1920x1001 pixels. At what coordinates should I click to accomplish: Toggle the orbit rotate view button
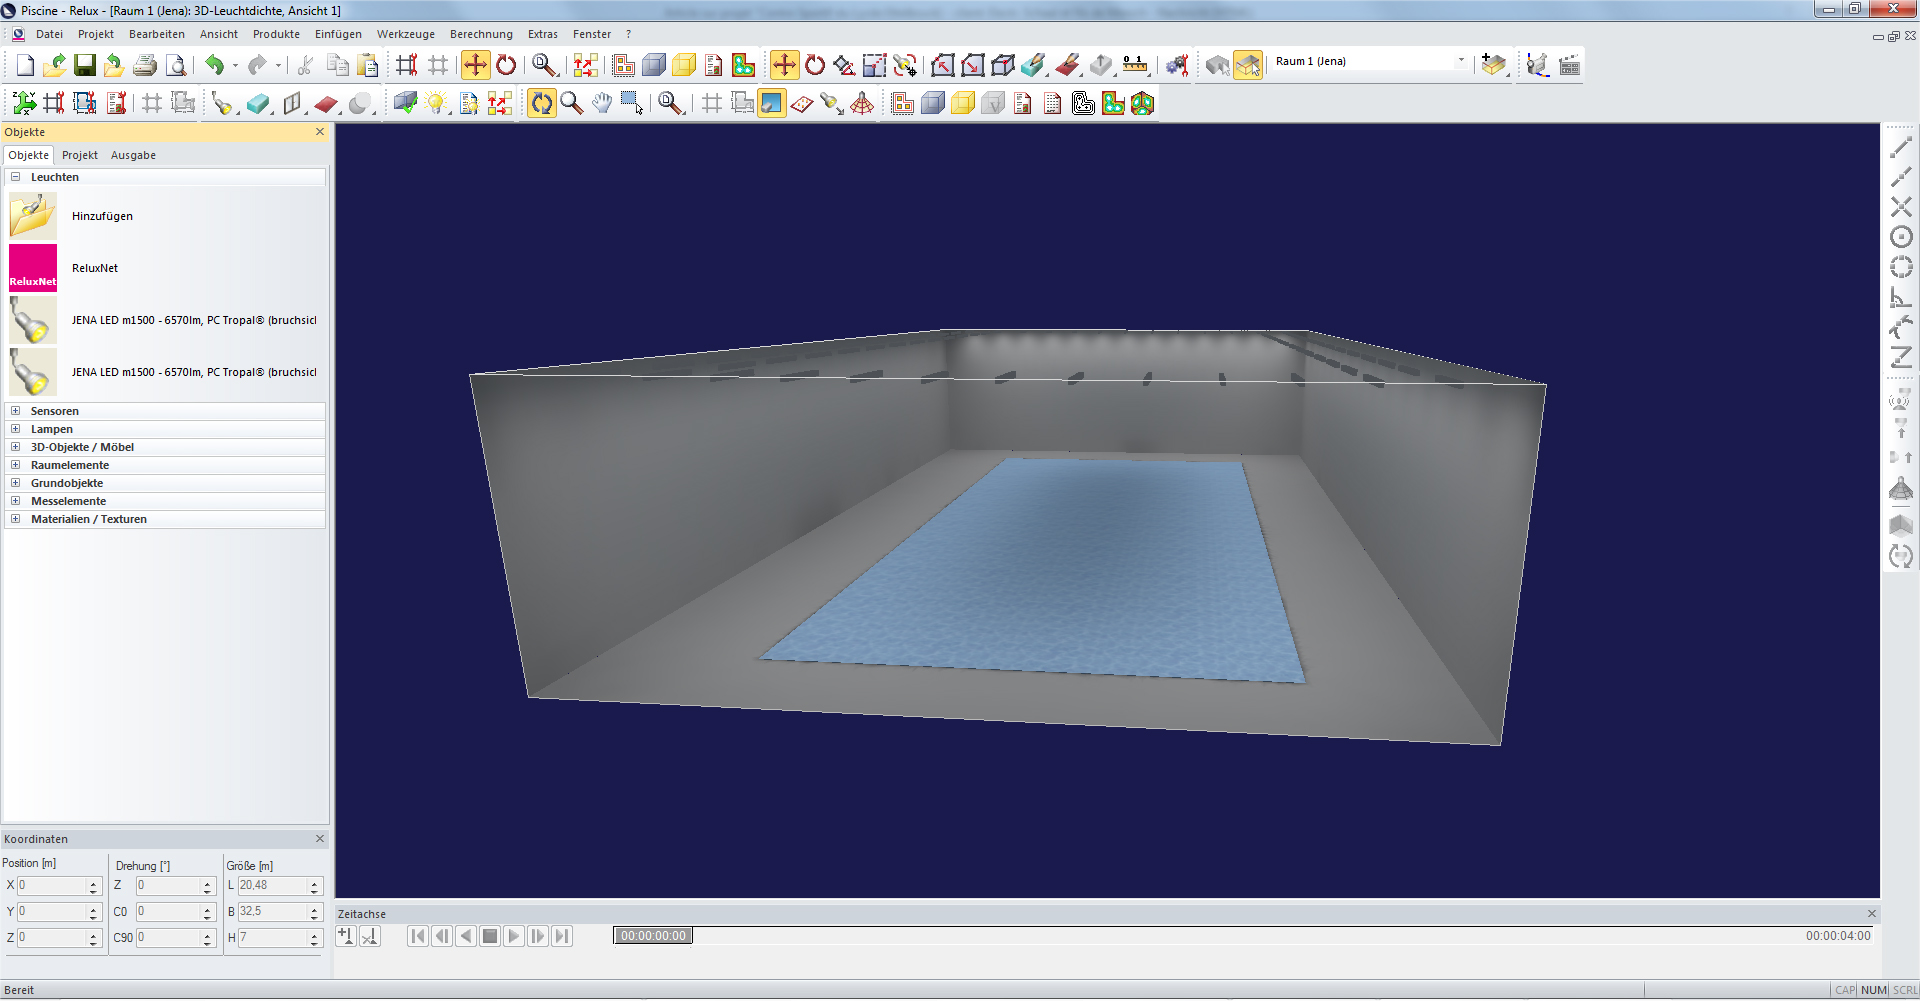click(541, 103)
